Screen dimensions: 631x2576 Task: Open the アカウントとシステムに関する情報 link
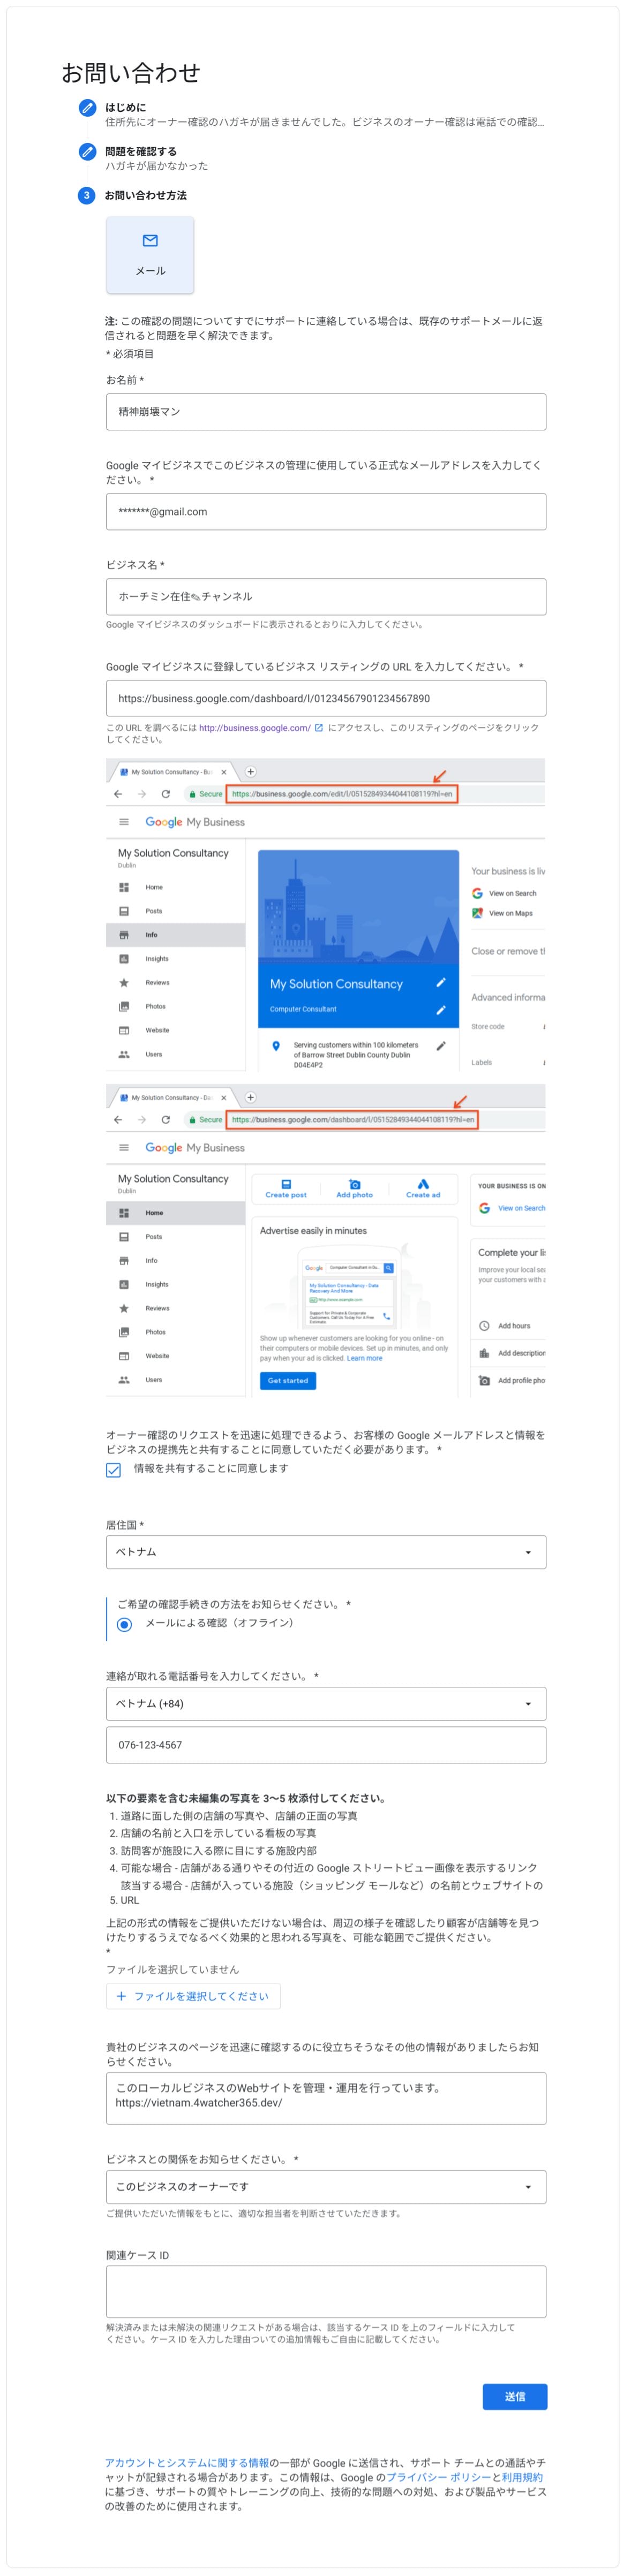(x=187, y=2464)
